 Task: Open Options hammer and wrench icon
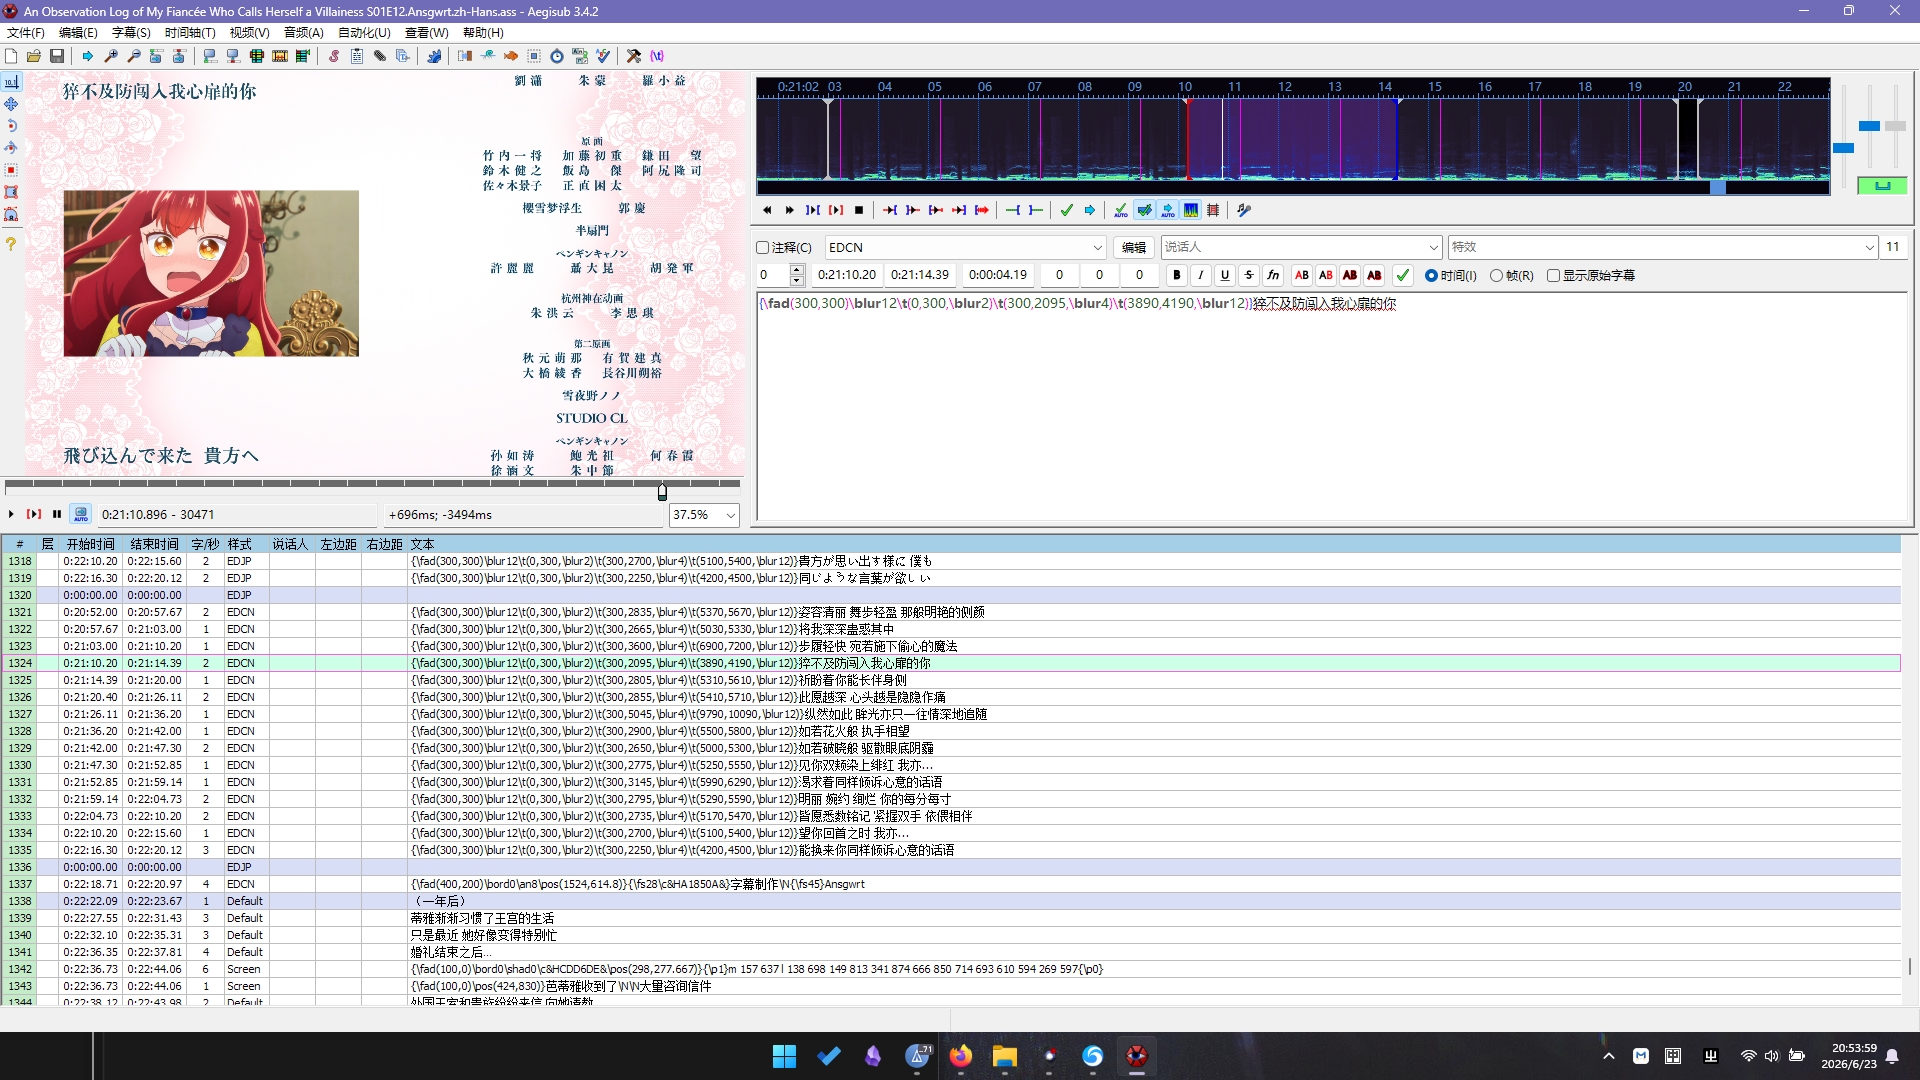(634, 56)
